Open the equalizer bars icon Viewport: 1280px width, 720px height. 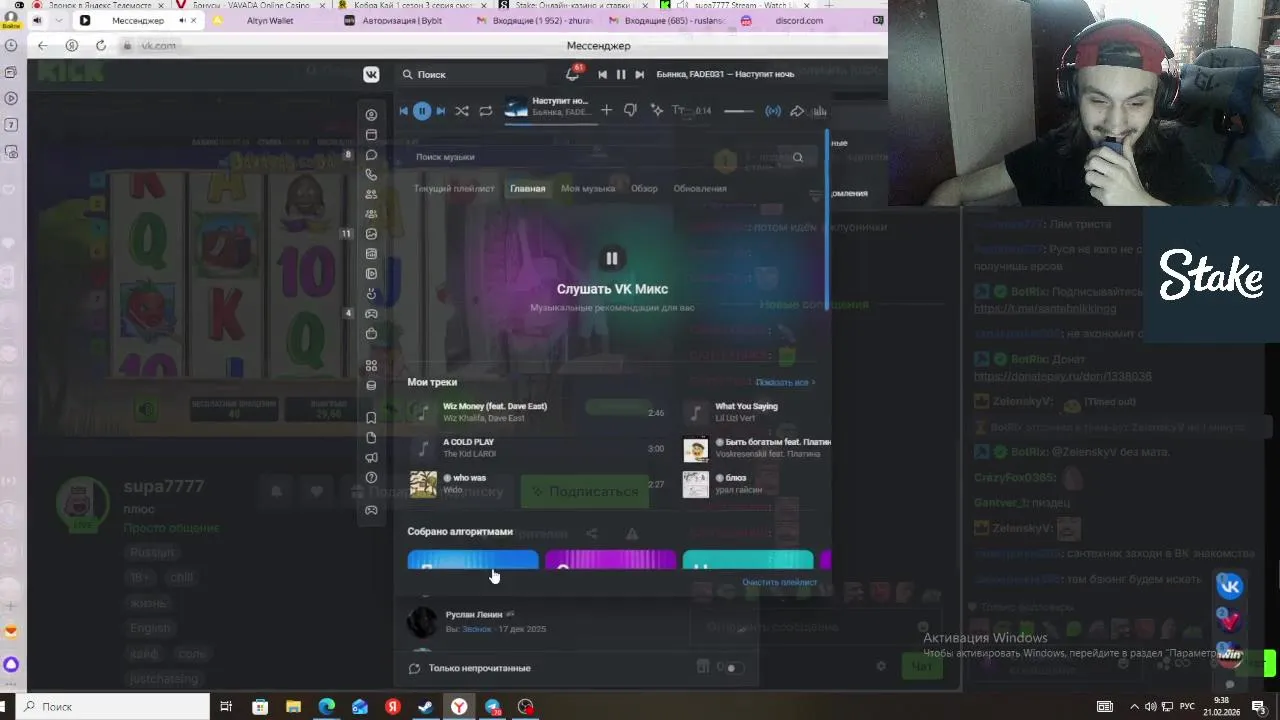(x=819, y=111)
